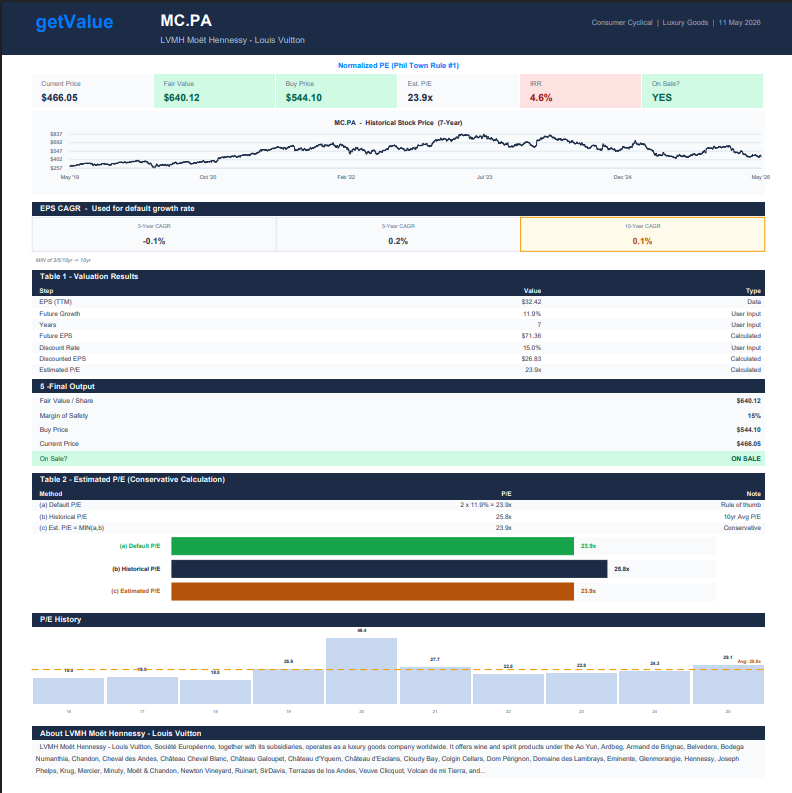Screen dimensions: 792x793
Task: Click the Table 2 - Estimated P/E header
Action: pyautogui.click(x=398, y=479)
